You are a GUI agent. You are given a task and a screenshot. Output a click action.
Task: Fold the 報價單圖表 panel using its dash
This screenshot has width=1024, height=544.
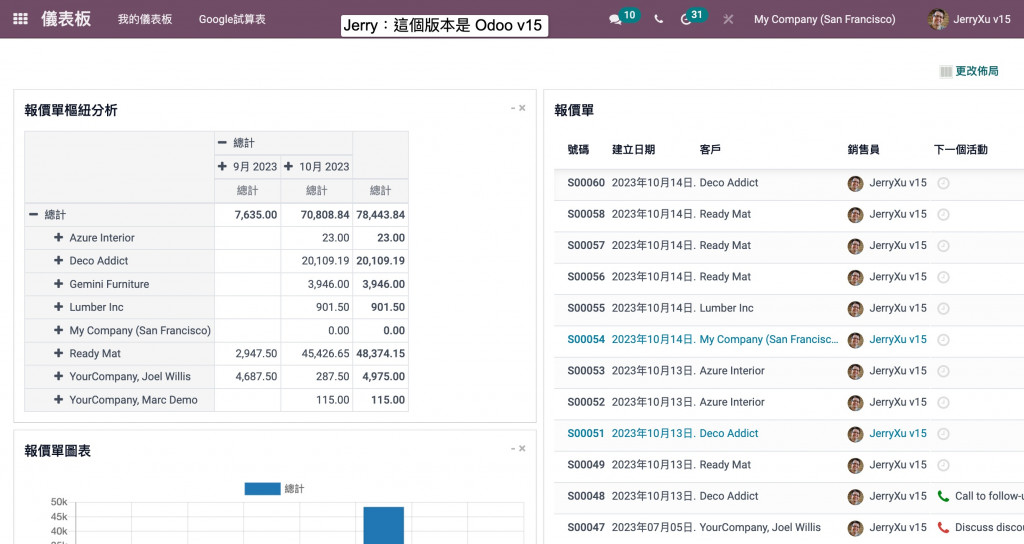(x=513, y=448)
